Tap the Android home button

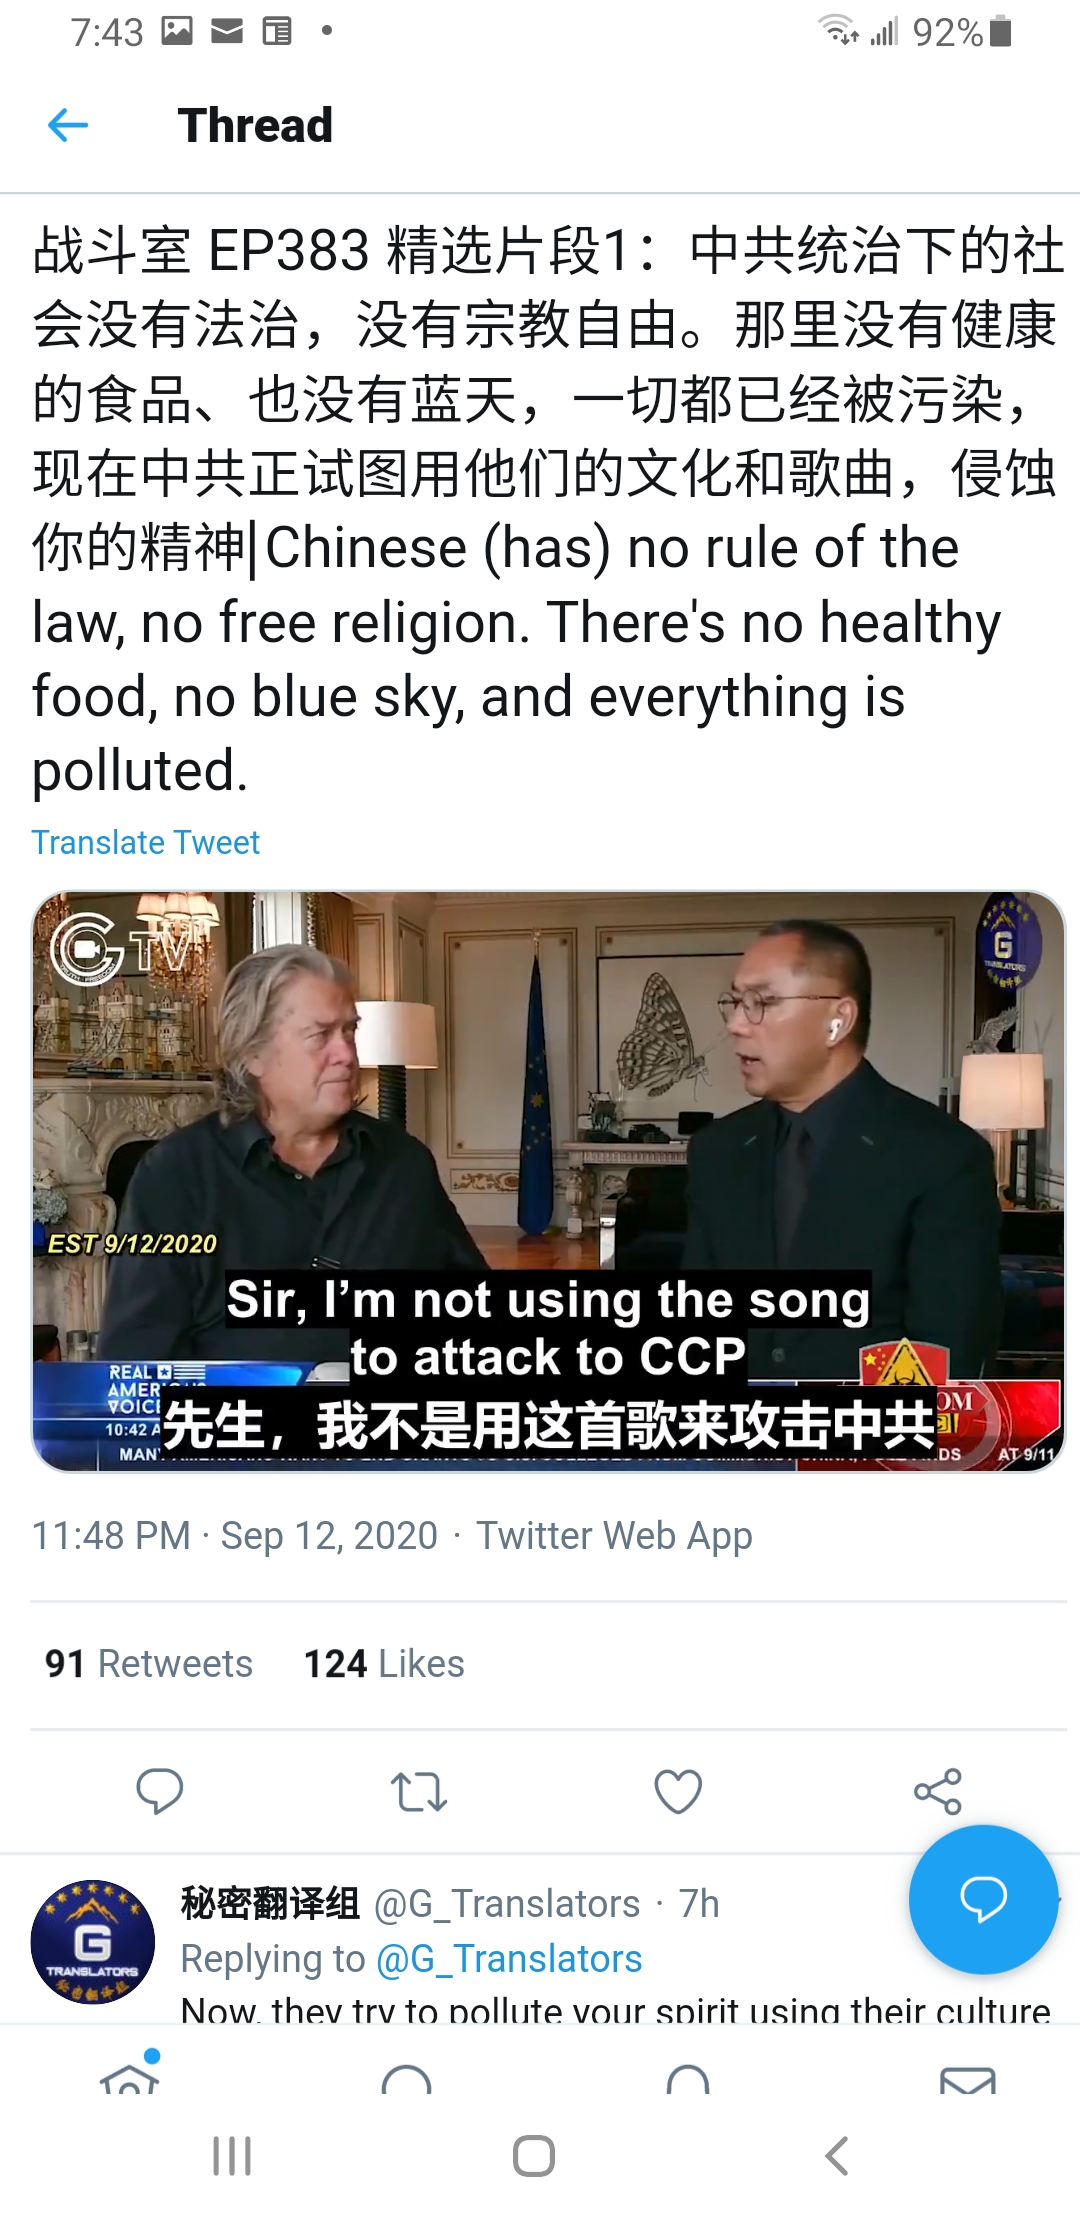click(534, 2156)
